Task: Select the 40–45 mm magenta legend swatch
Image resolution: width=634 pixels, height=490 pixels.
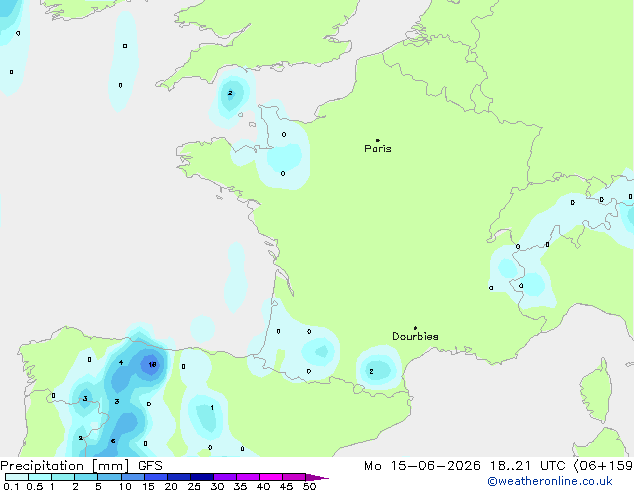Action: pyautogui.click(x=271, y=477)
